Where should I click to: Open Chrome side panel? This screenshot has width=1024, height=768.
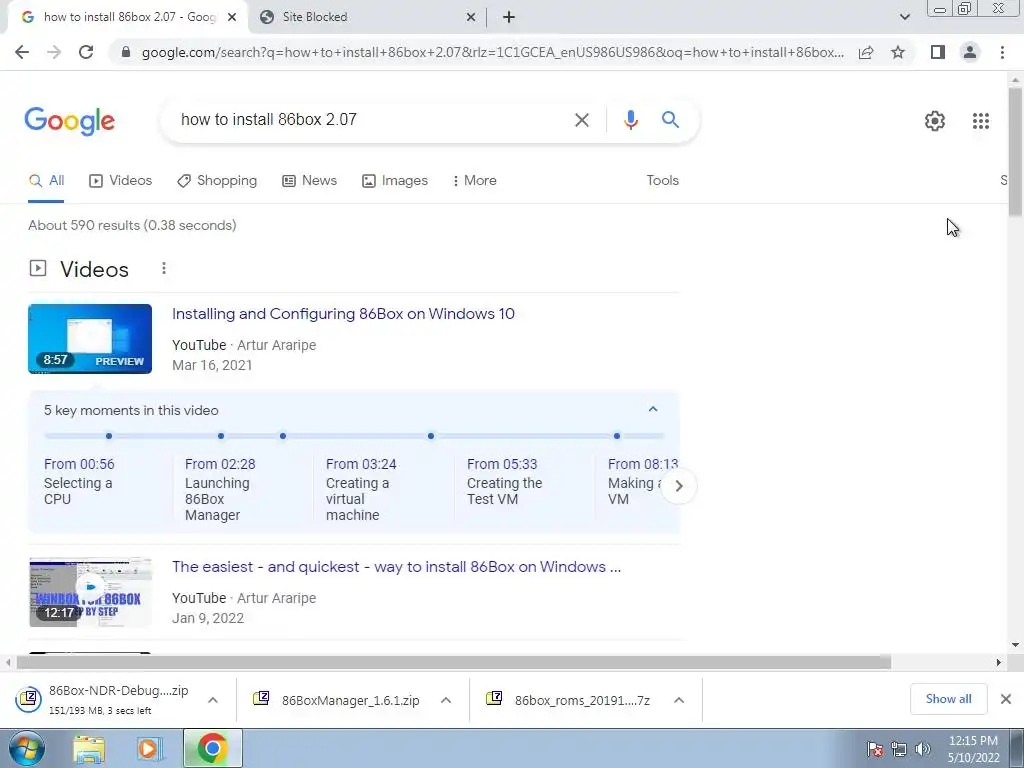(x=938, y=52)
